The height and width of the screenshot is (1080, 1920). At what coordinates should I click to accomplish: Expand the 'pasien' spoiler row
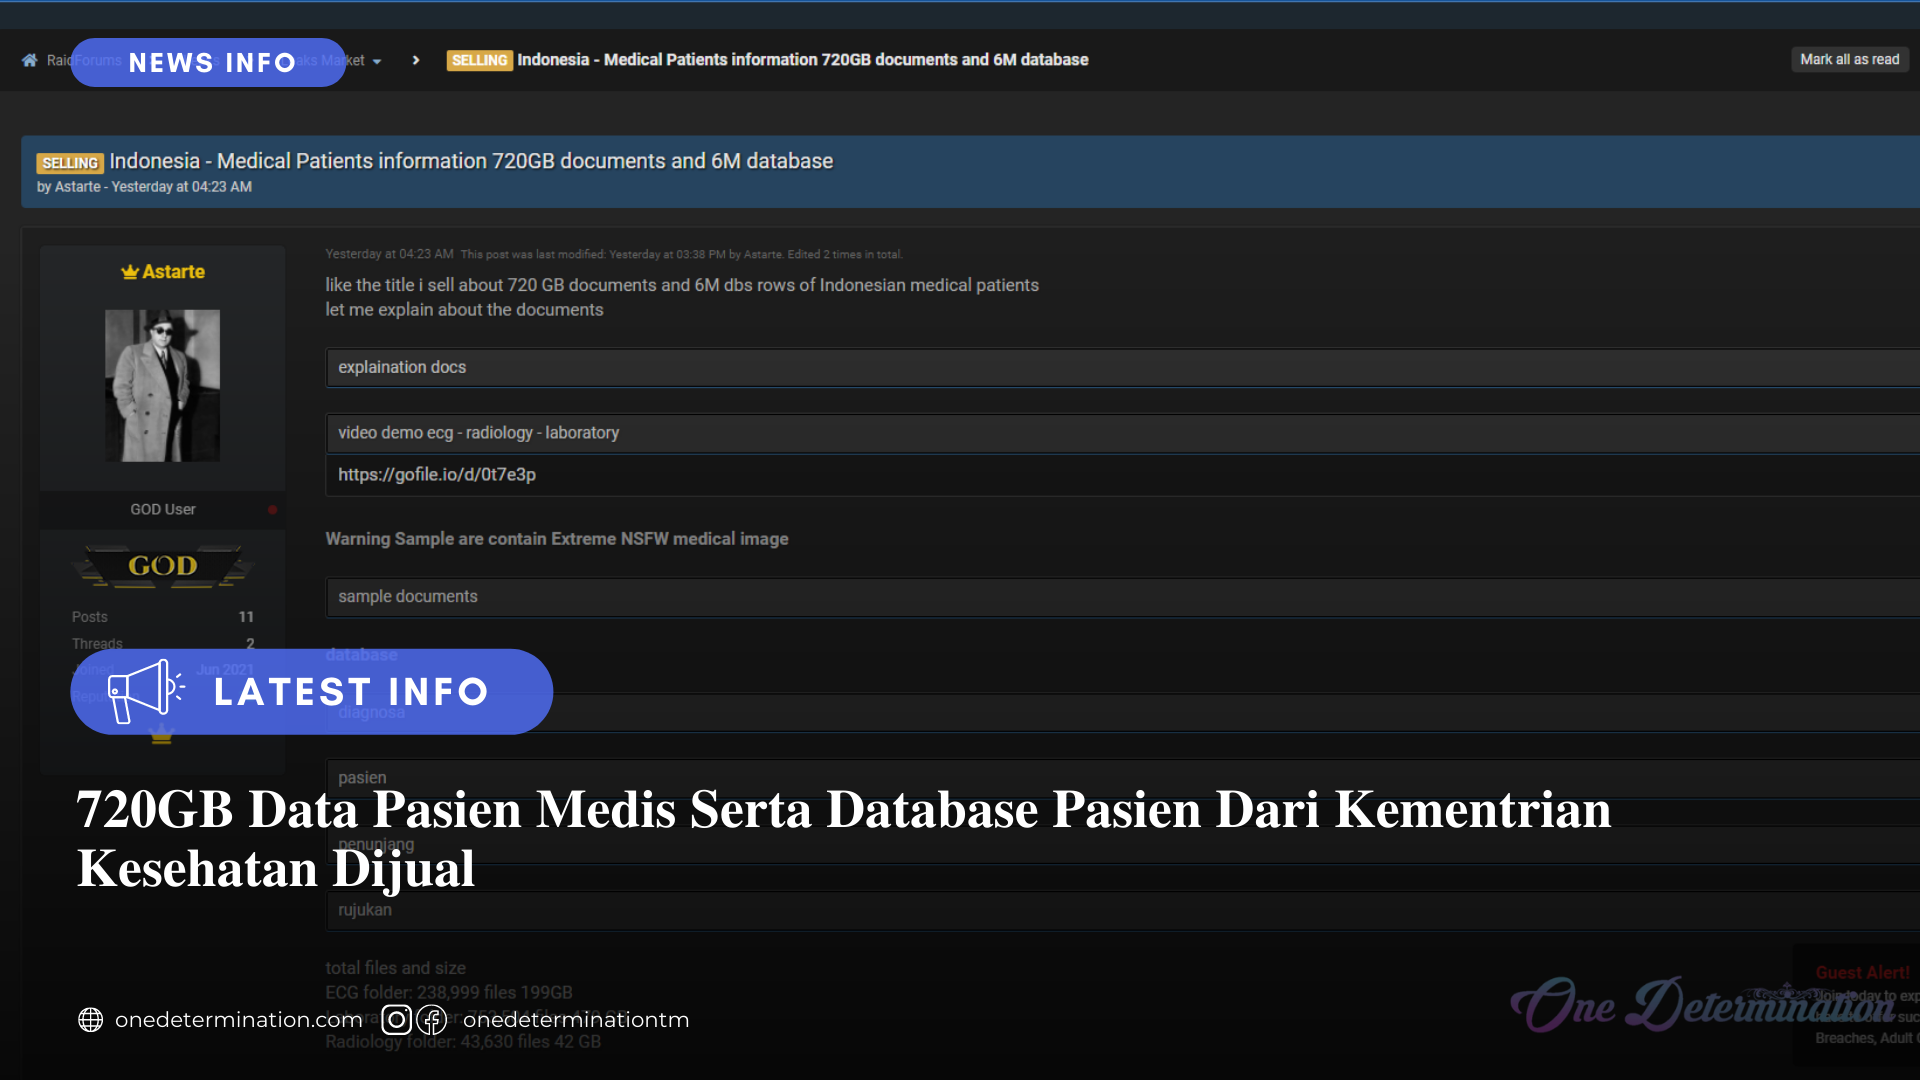pyautogui.click(x=1122, y=778)
